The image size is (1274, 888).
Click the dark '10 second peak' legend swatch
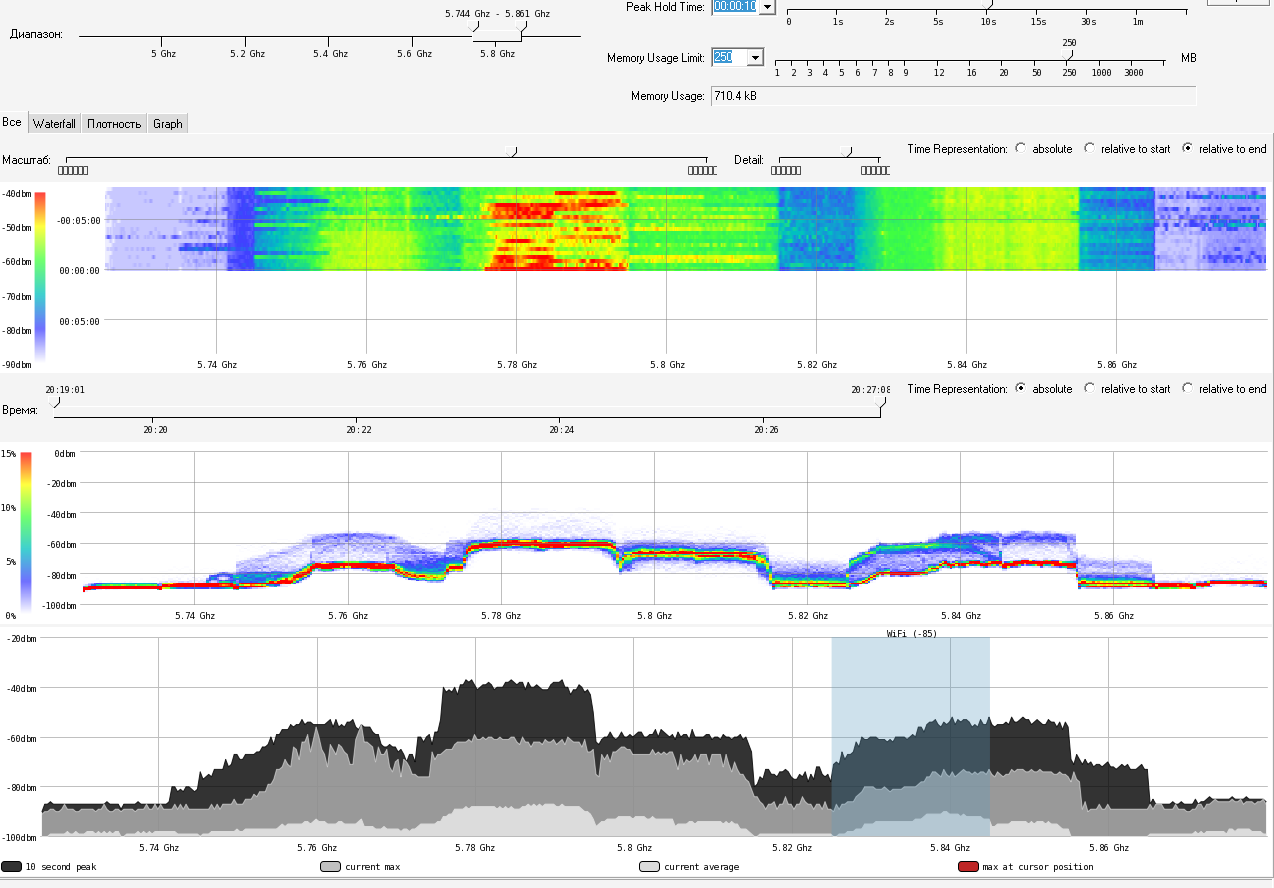pyautogui.click(x=12, y=867)
